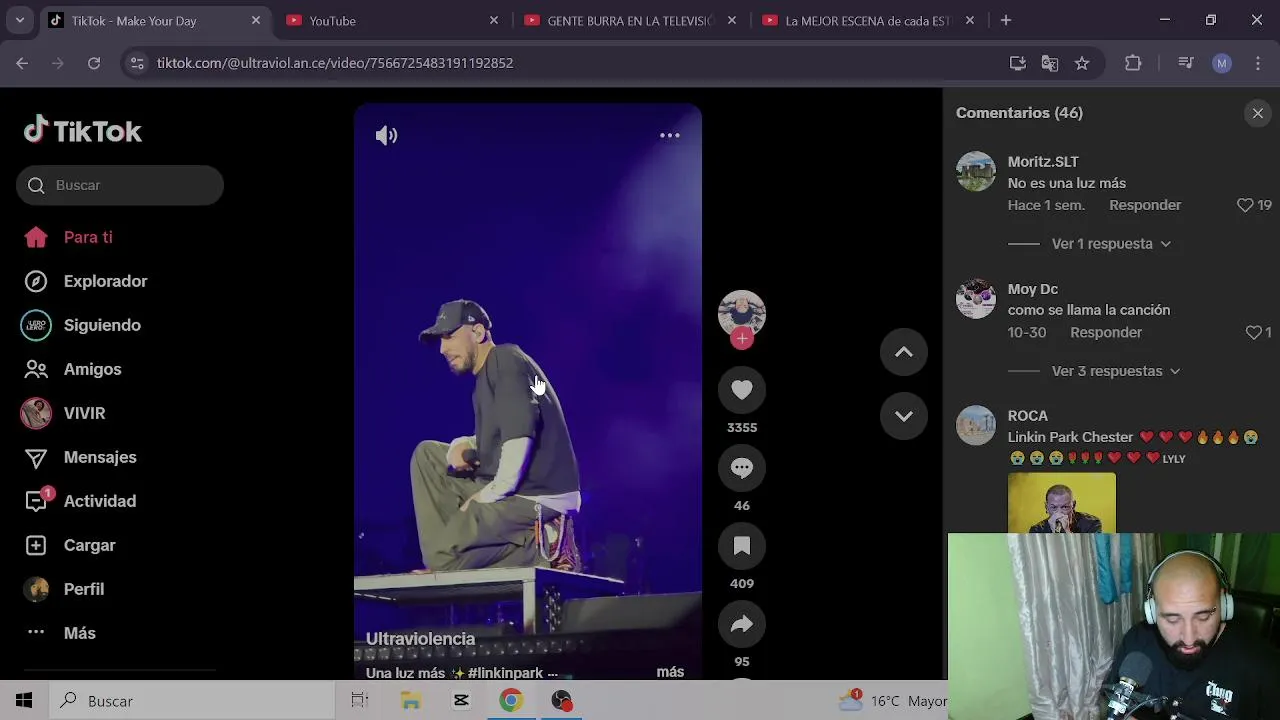Viewport: 1280px width, 720px height.
Task: Bookmark this page with star icon
Action: pyautogui.click(x=1082, y=63)
